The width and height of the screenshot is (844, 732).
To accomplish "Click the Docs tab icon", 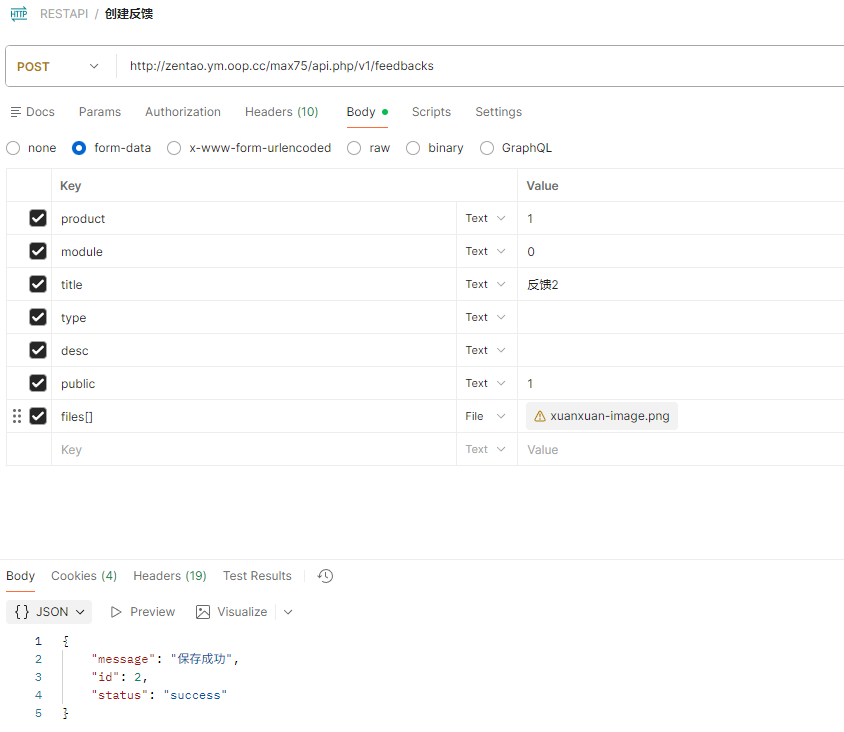I will pyautogui.click(x=15, y=112).
